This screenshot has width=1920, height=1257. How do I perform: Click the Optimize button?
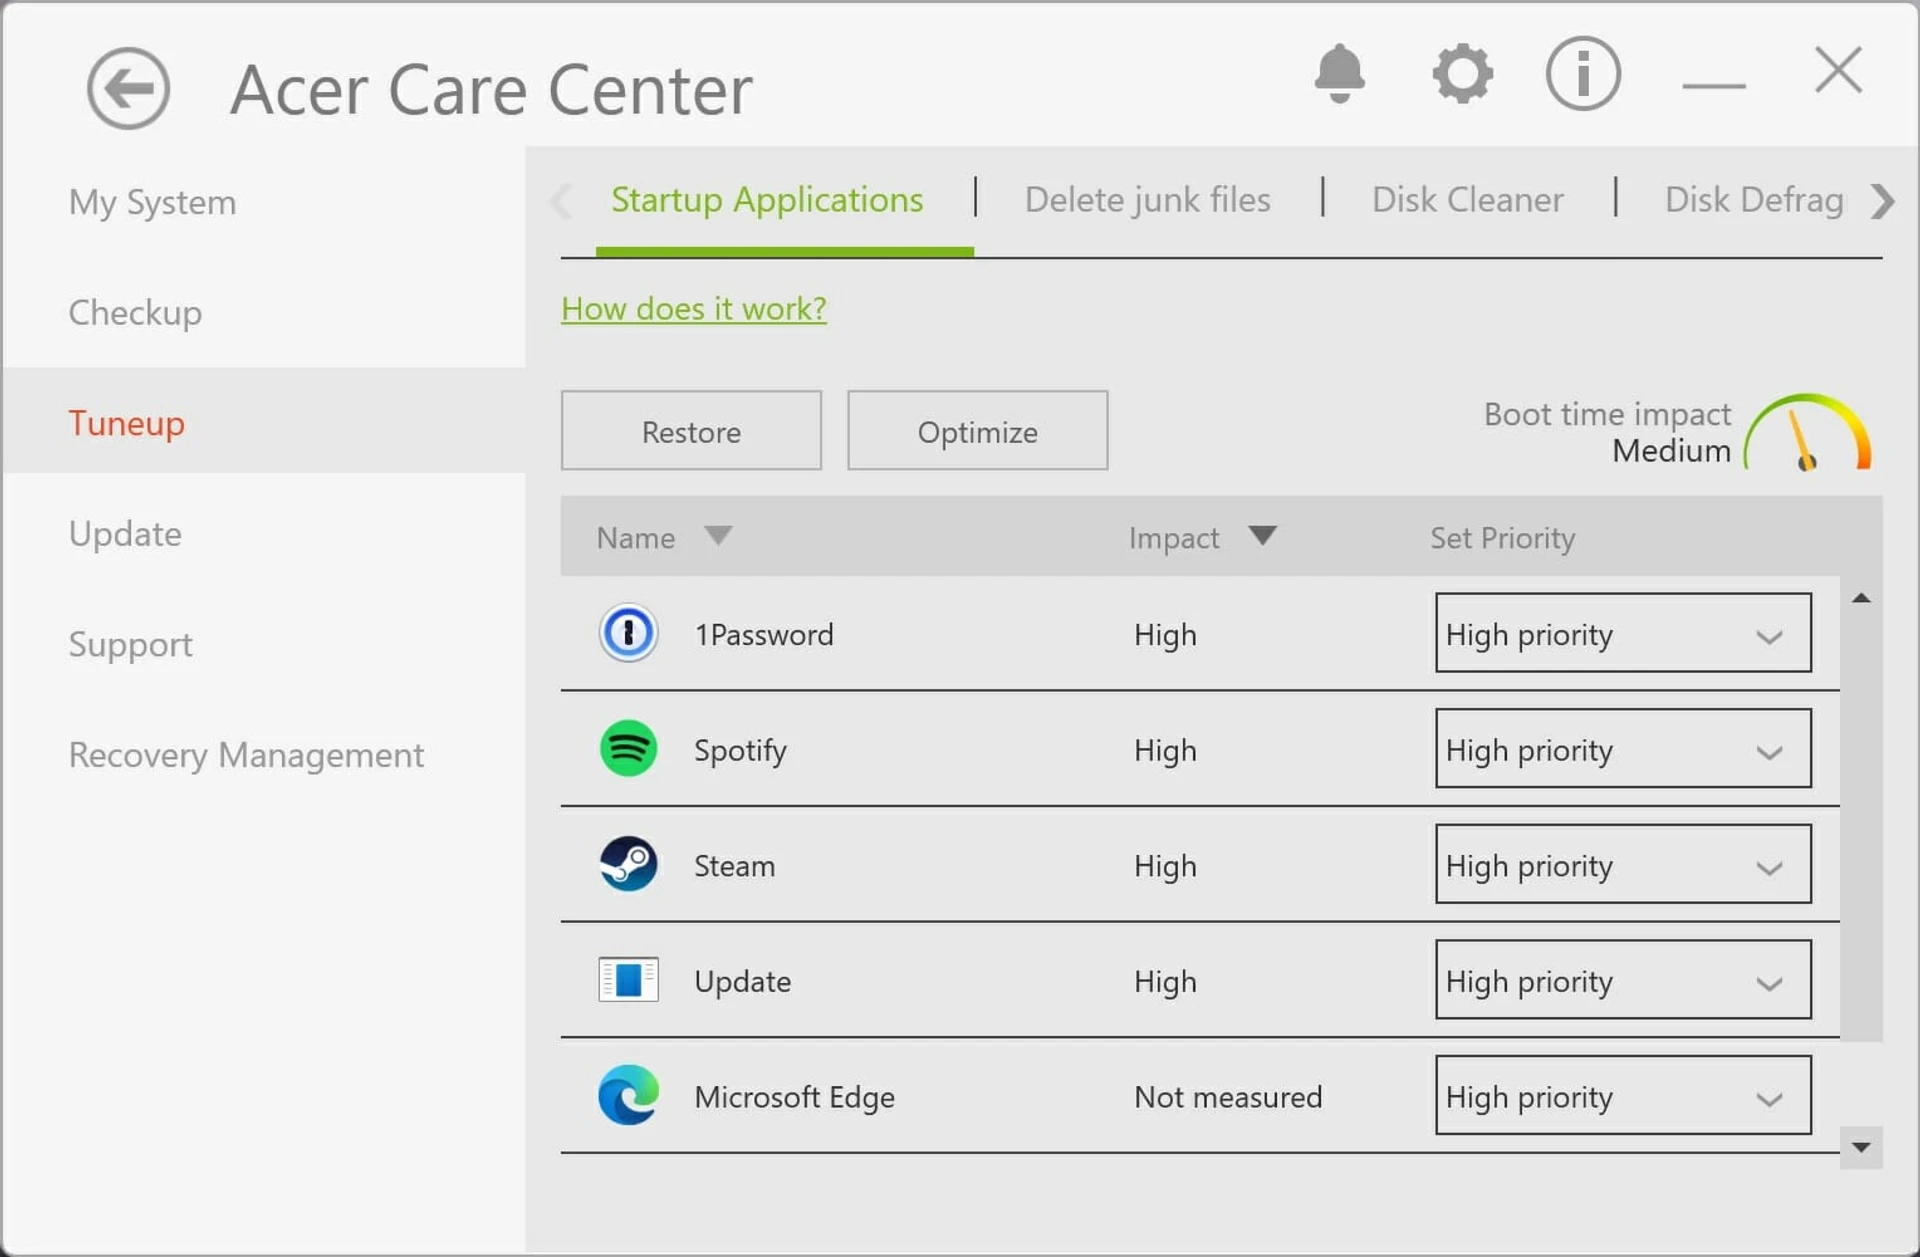tap(978, 430)
